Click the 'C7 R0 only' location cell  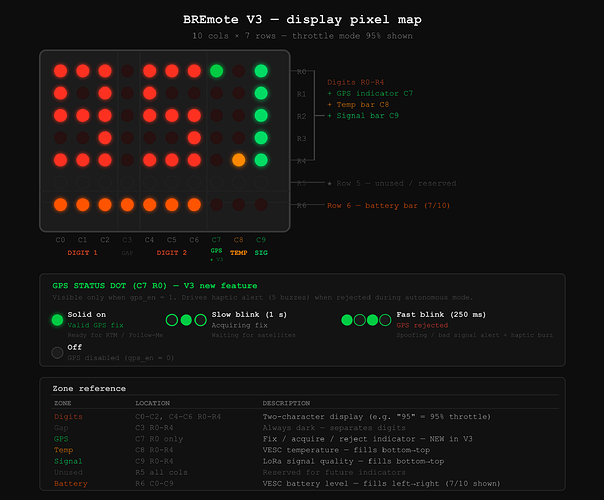point(159,439)
